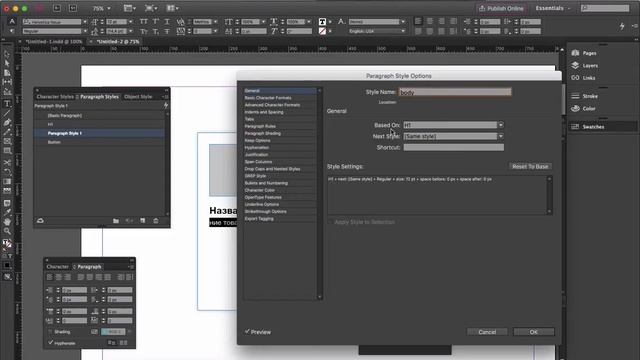This screenshot has height=360, width=640.
Task: Align left in the Paragraph panel
Action: [x=49, y=277]
